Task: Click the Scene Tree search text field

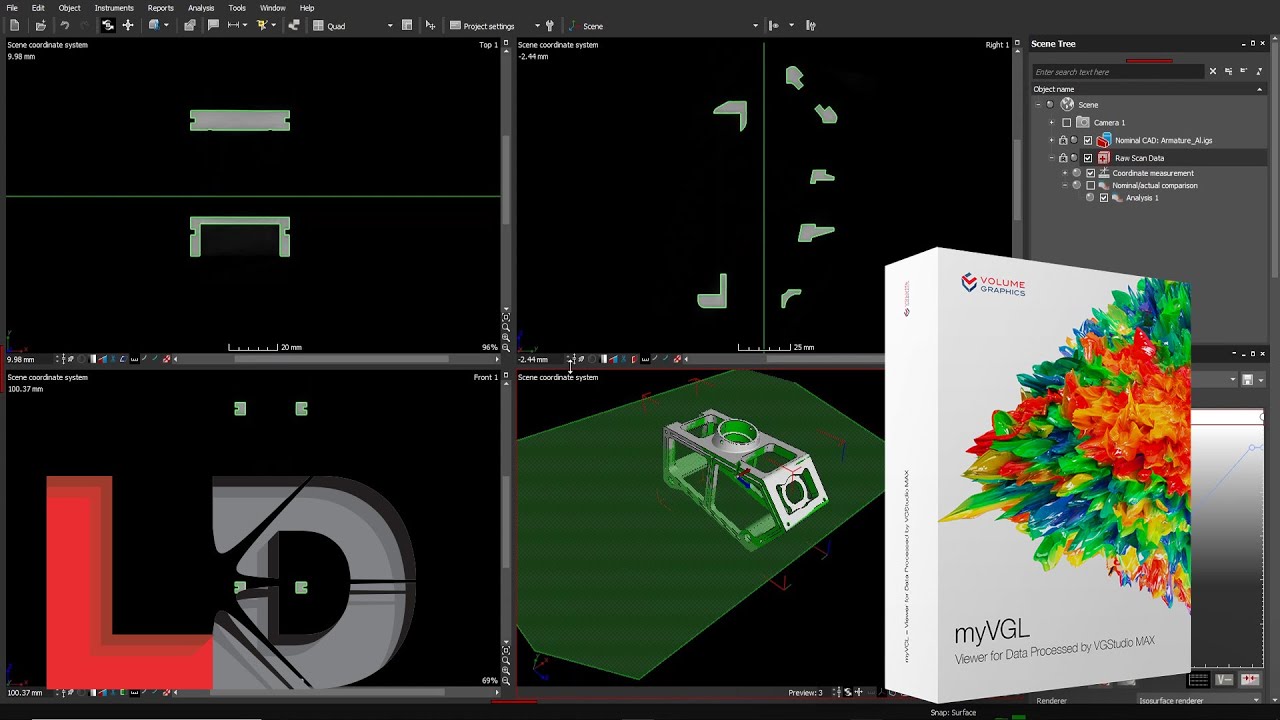Action: pos(1118,72)
